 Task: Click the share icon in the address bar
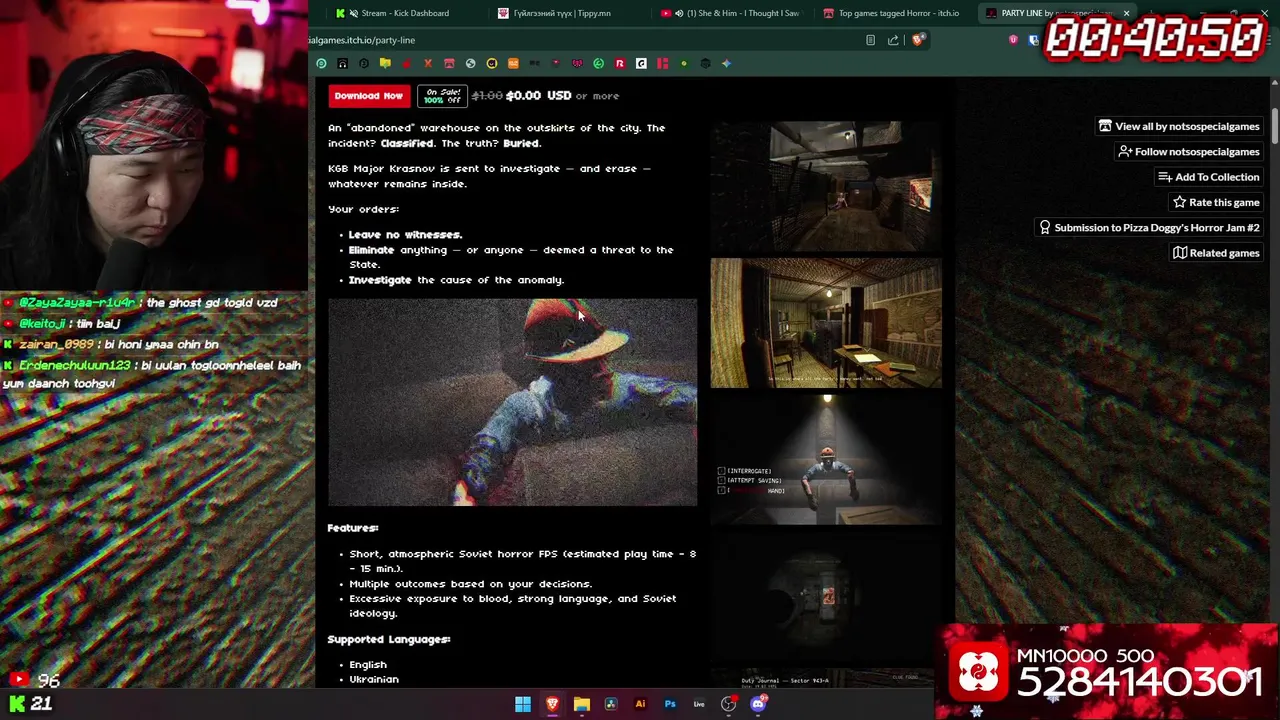point(893,40)
